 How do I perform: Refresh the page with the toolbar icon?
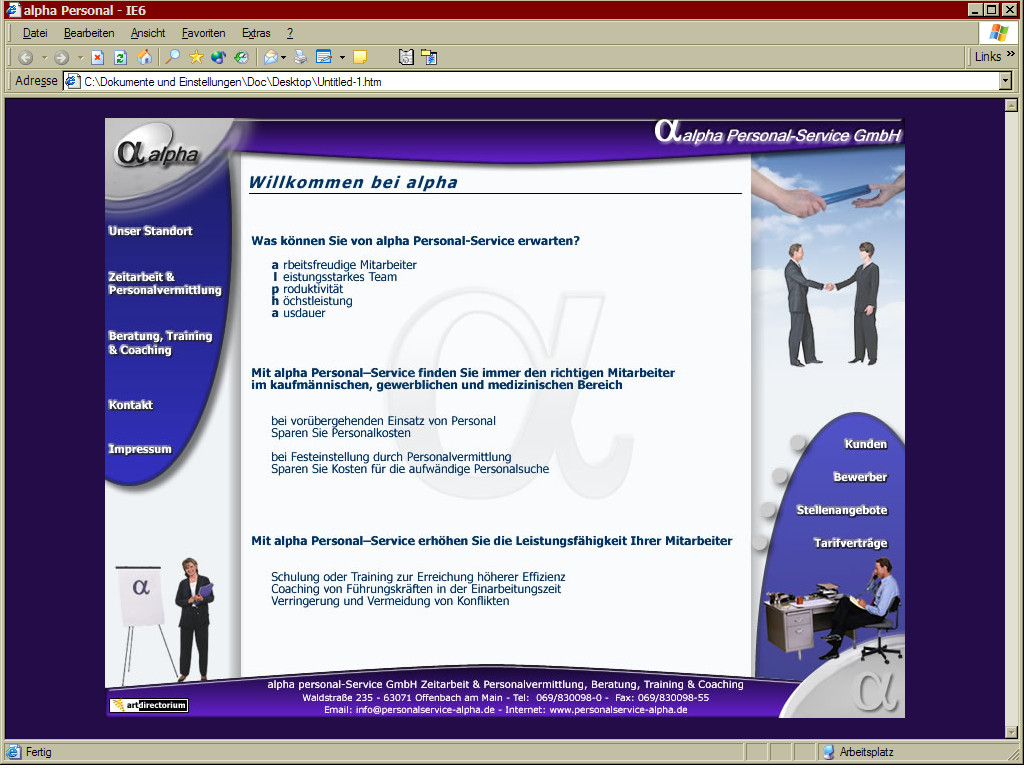121,57
